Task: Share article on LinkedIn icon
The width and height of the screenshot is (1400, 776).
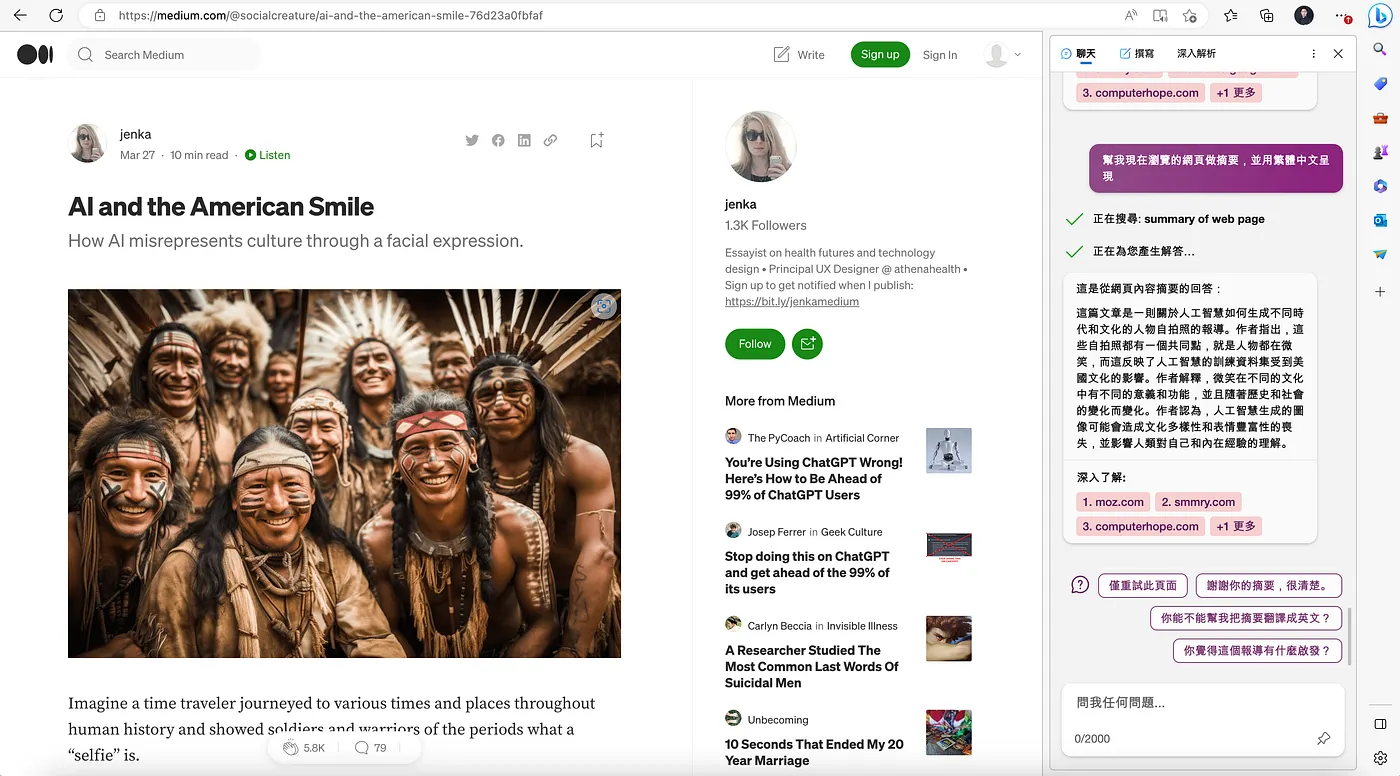Action: coord(524,140)
